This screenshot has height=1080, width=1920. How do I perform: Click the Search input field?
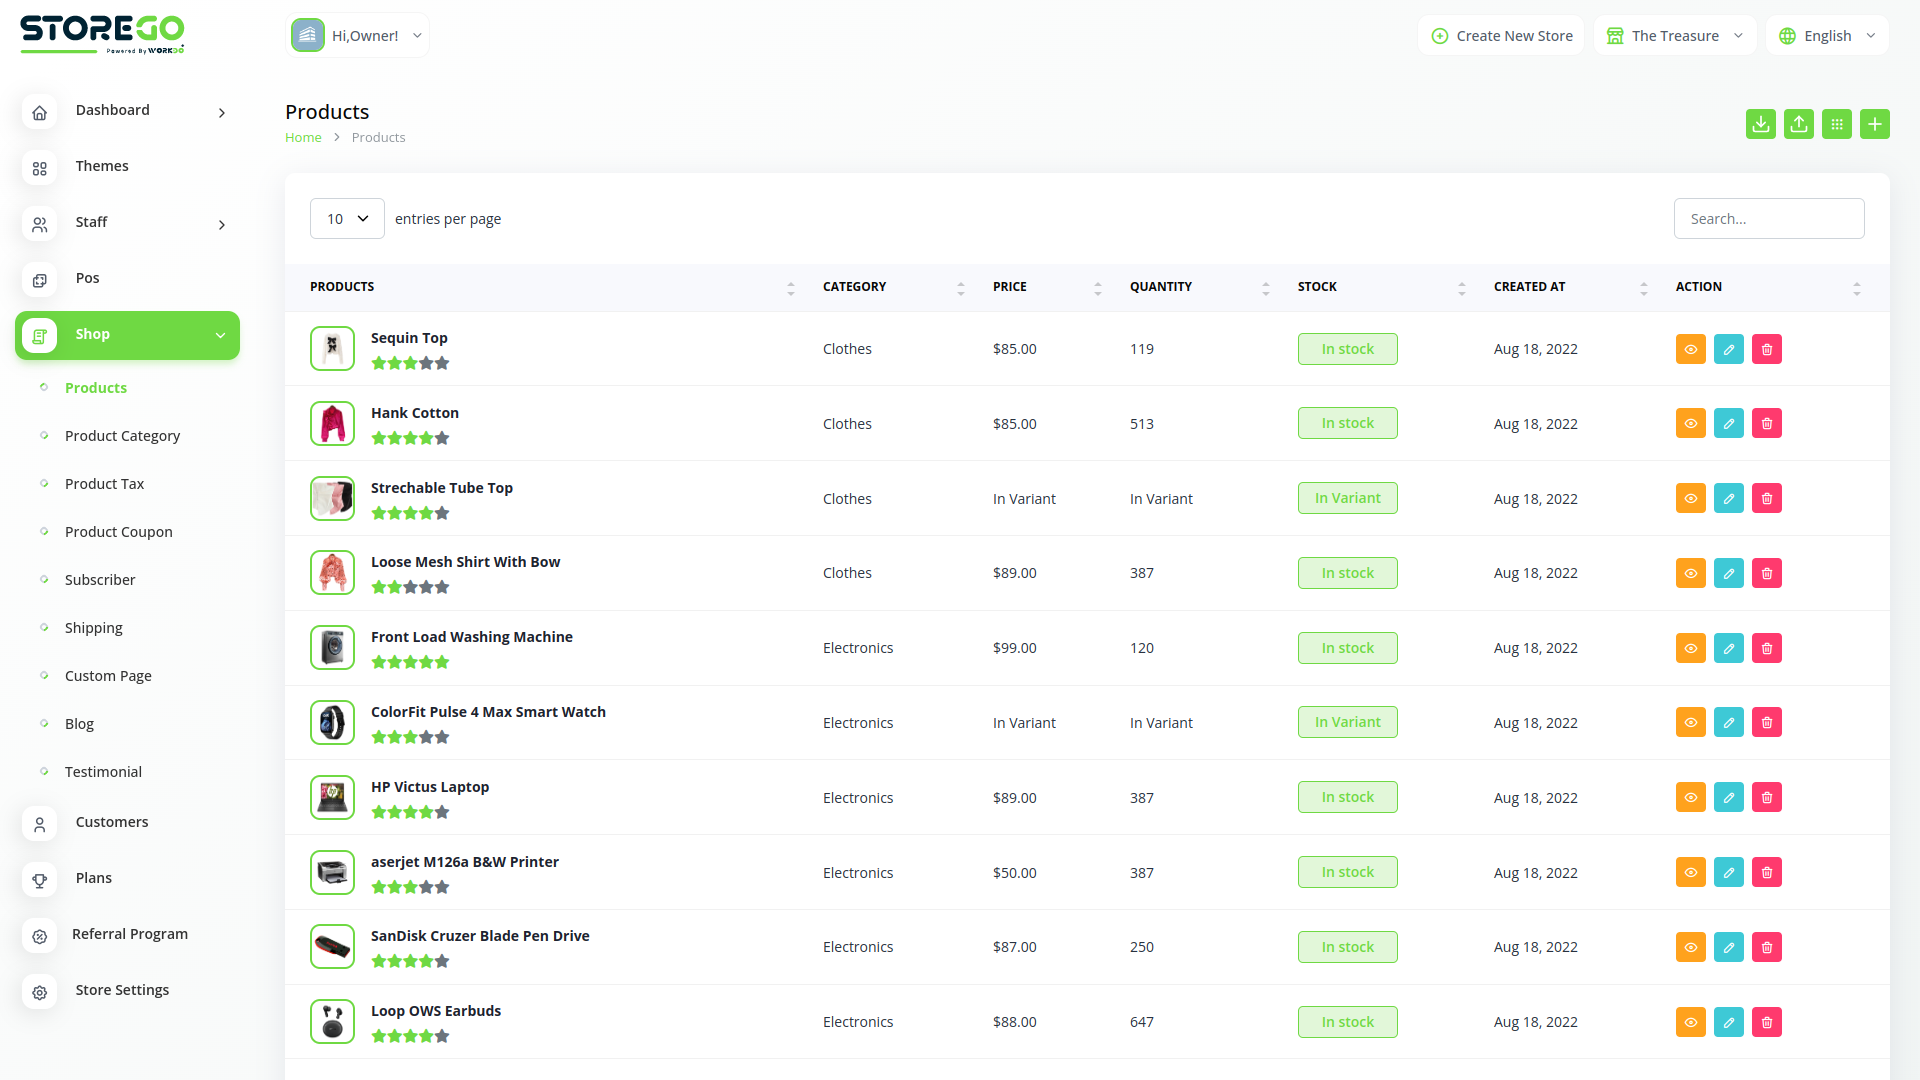(1768, 219)
